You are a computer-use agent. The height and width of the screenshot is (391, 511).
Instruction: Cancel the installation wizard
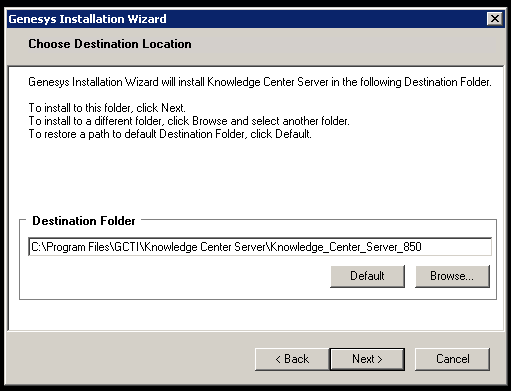click(x=452, y=359)
